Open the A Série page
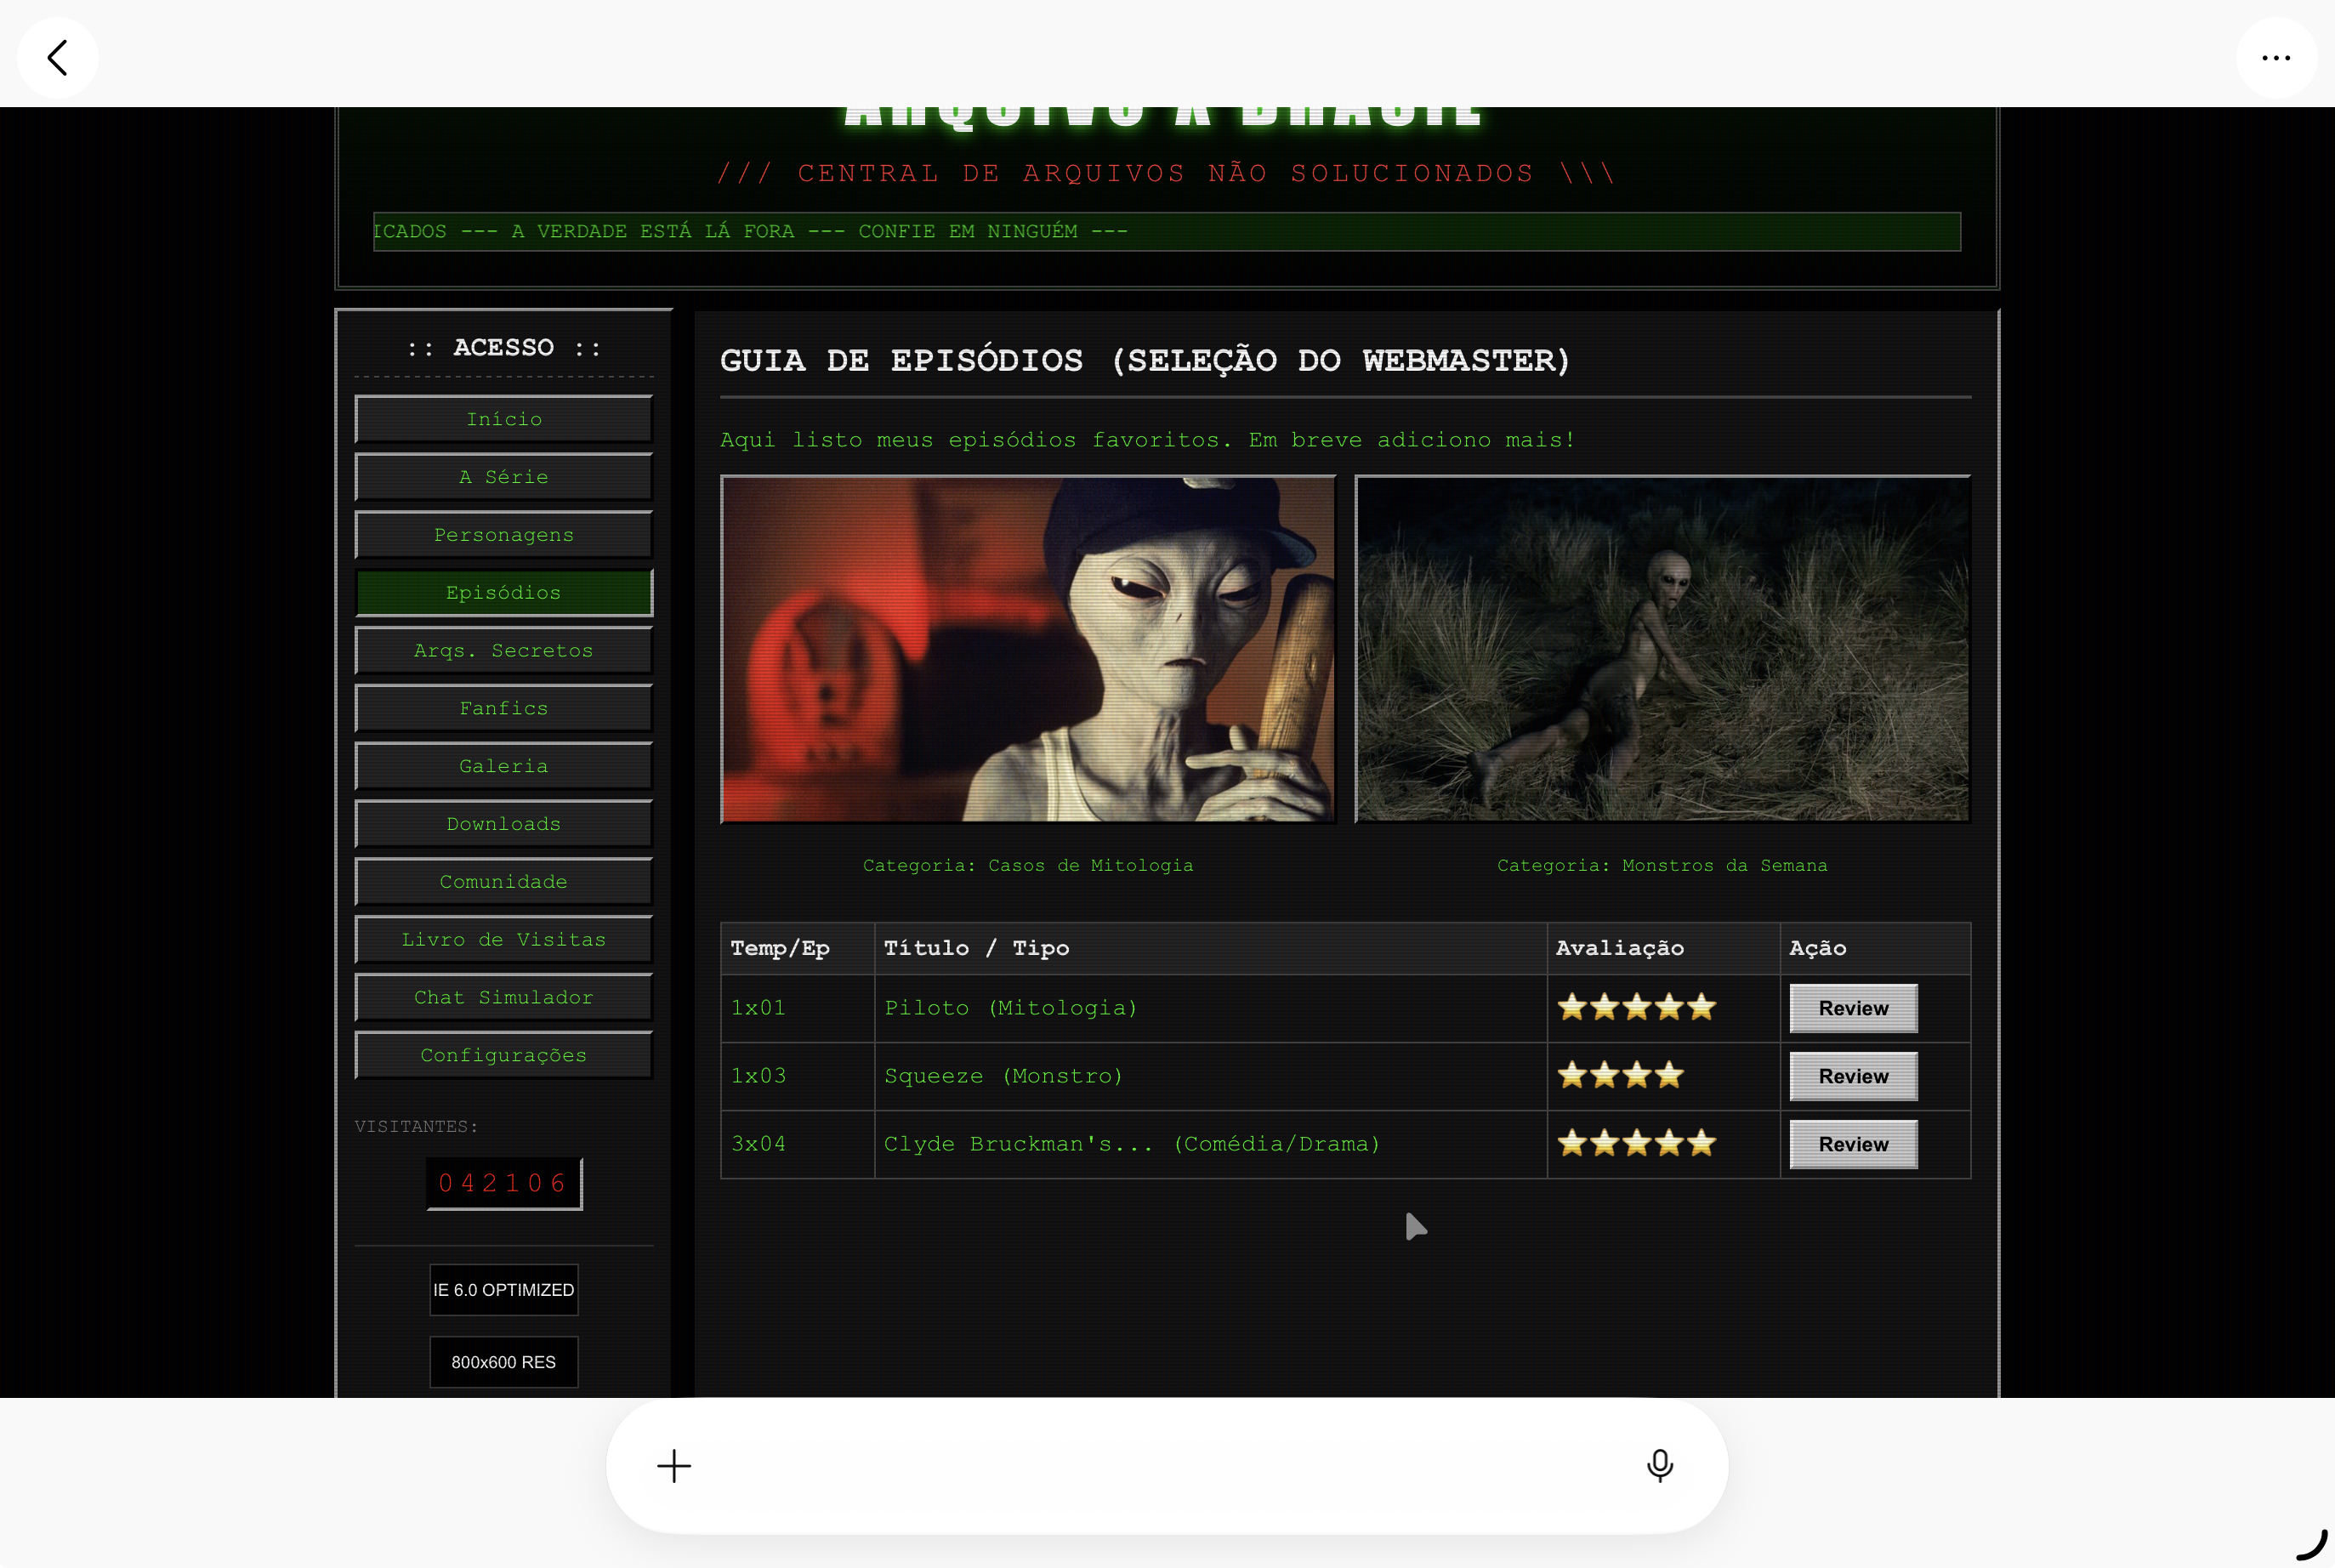Viewport: 2335px width, 1568px height. coord(504,477)
